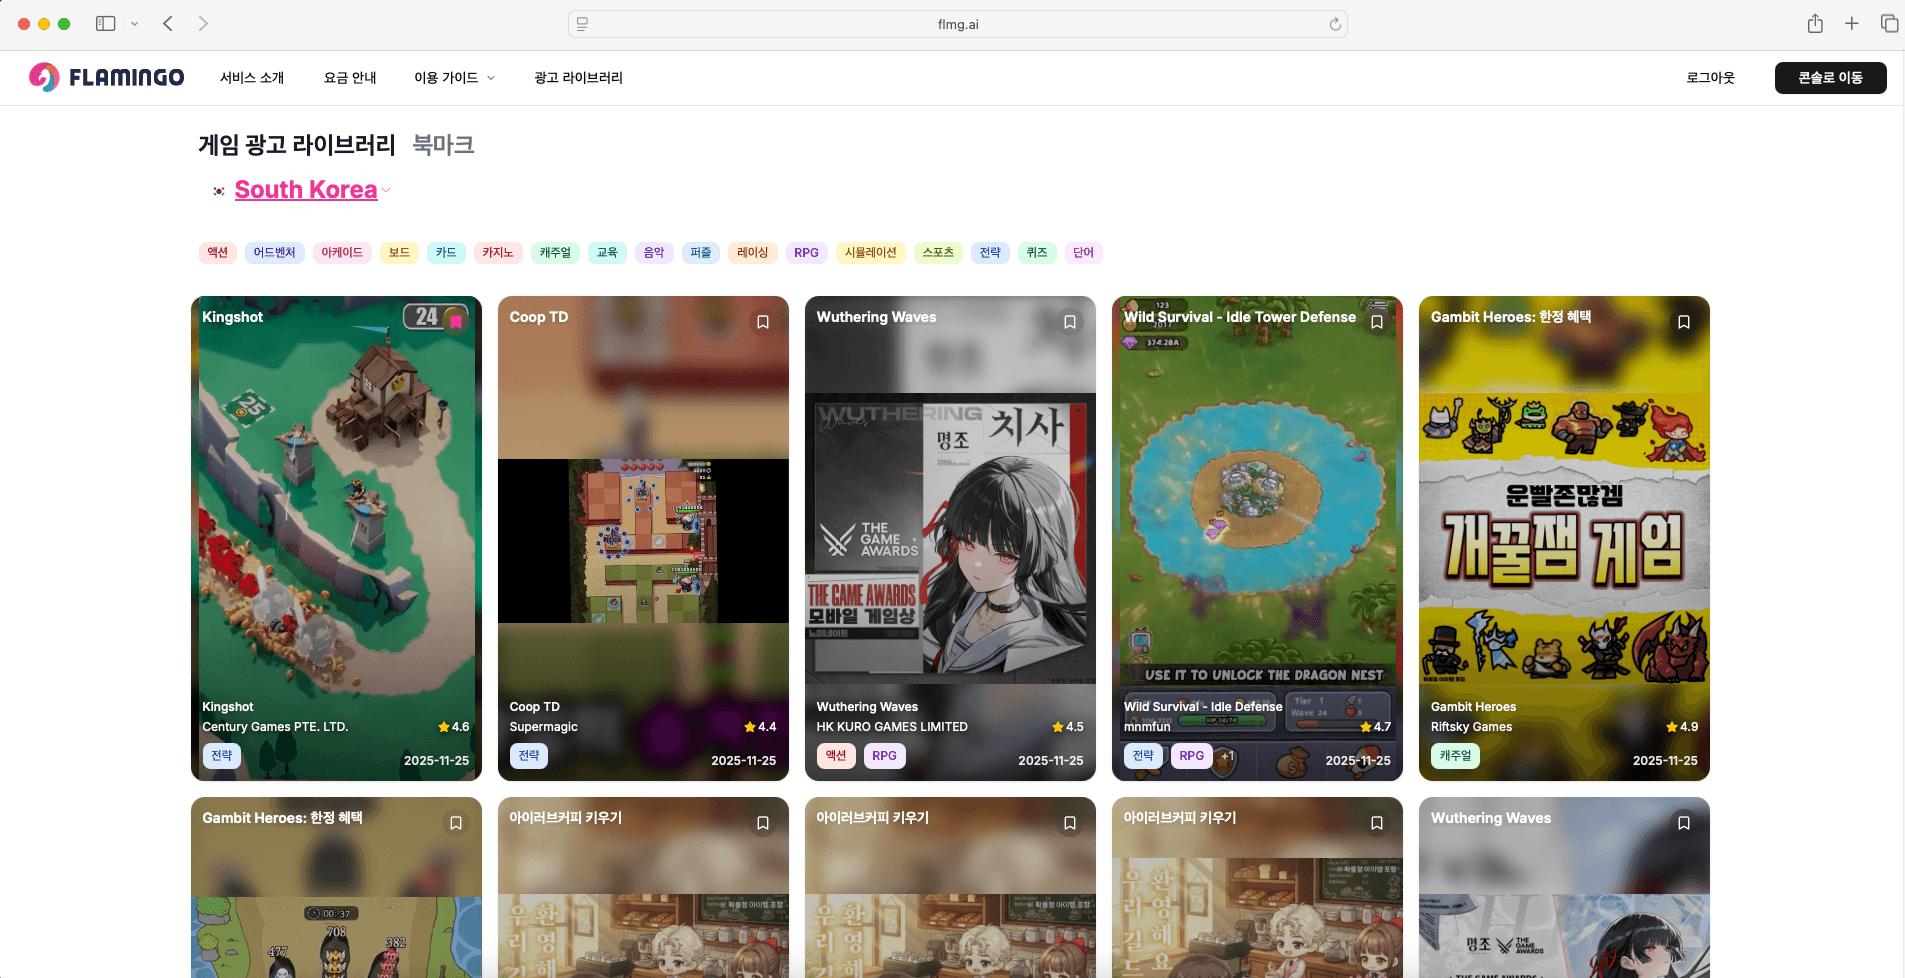Open the 이용 가이드 dropdown menu
1905x978 pixels.
click(x=454, y=78)
